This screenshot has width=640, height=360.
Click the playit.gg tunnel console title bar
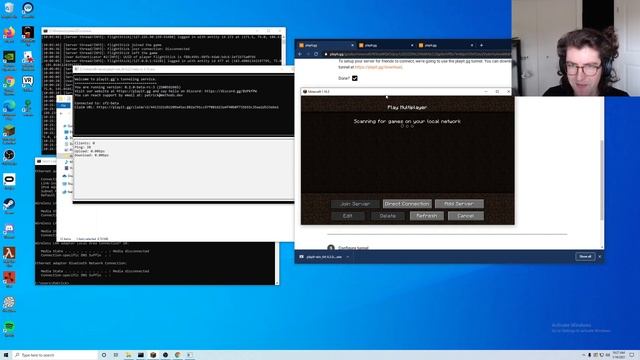coord(184,69)
